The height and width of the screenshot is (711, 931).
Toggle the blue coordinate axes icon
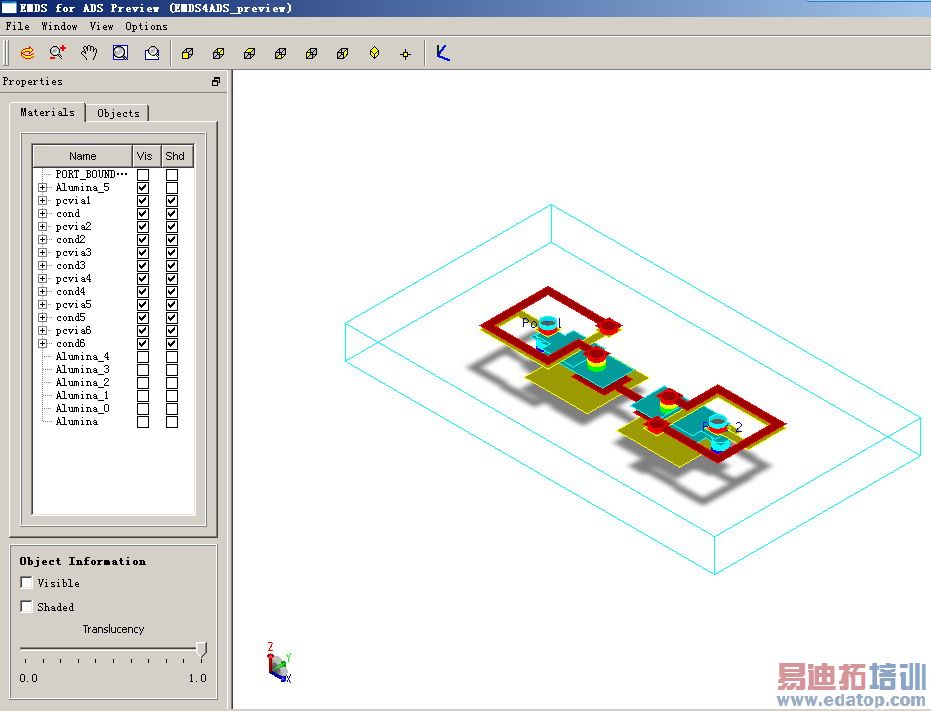pyautogui.click(x=443, y=53)
